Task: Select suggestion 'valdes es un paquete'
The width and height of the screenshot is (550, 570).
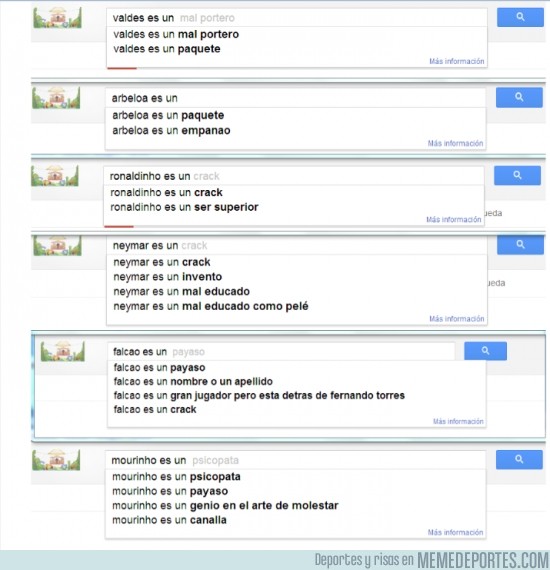Action: tap(167, 49)
